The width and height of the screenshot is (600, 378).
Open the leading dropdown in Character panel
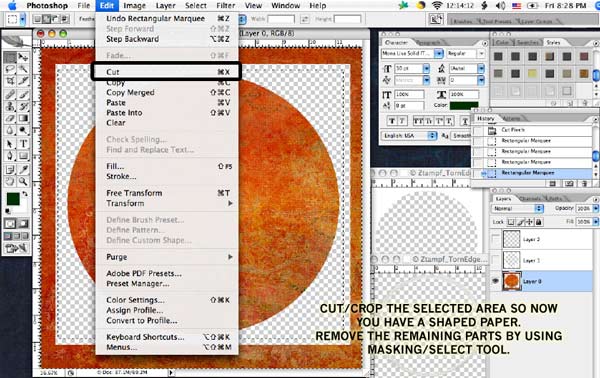point(481,68)
